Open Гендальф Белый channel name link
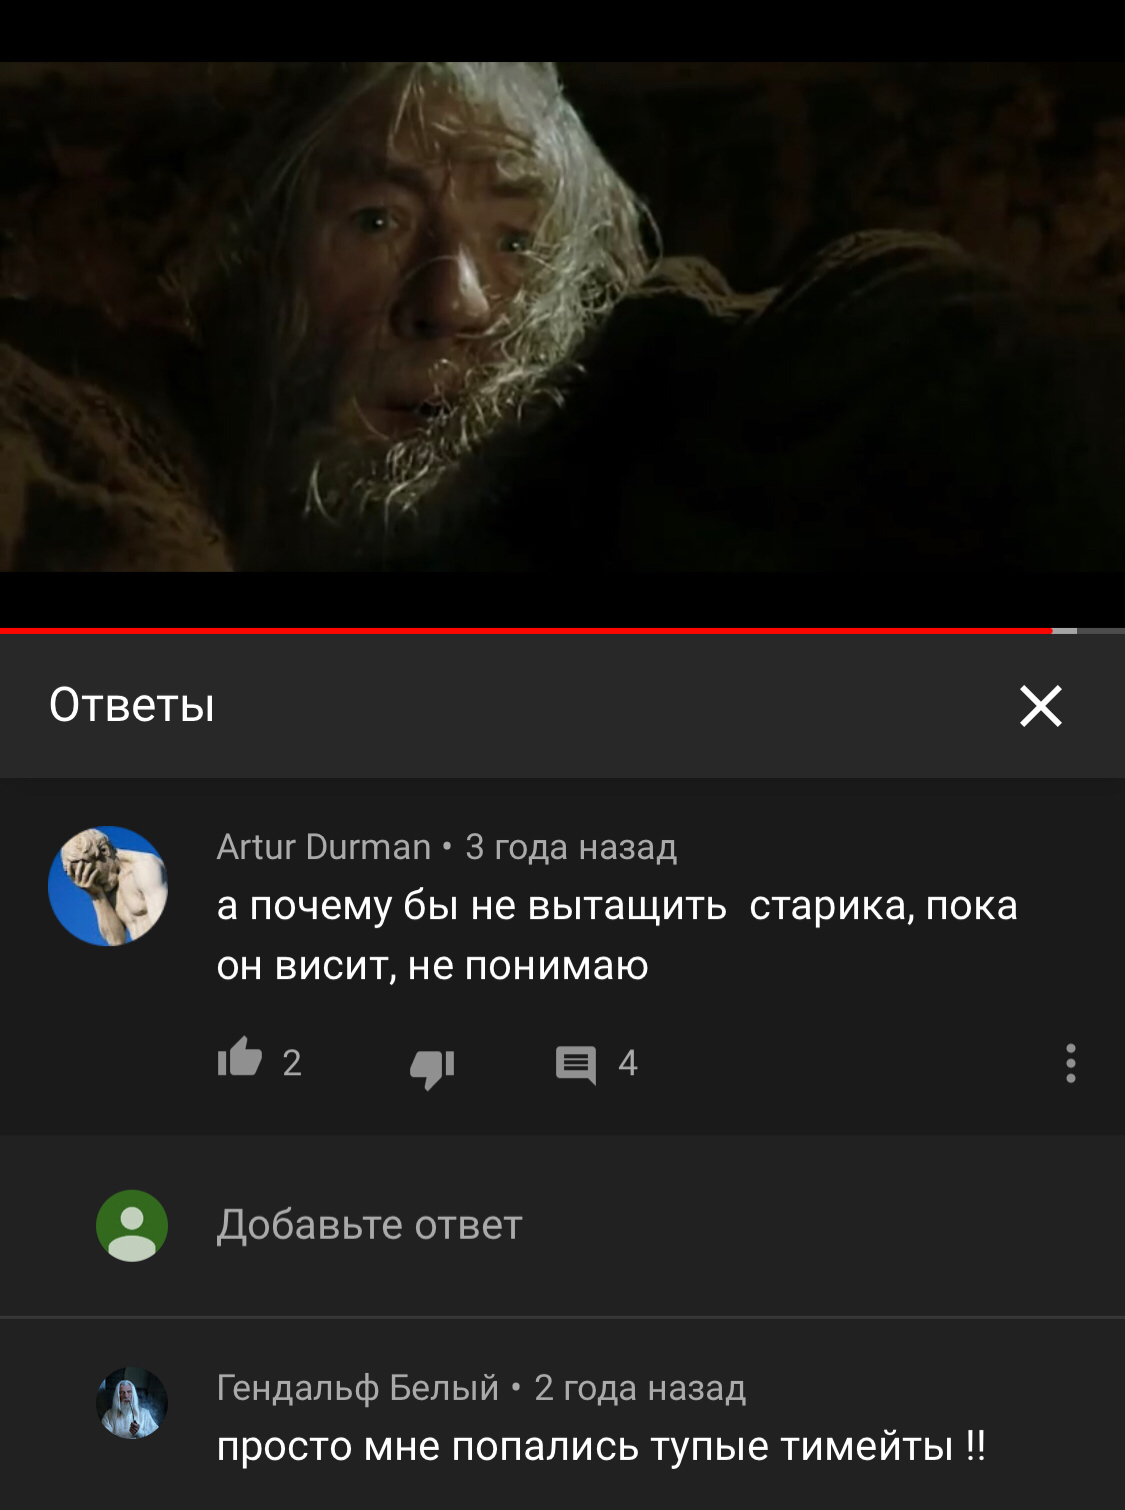Image resolution: width=1125 pixels, height=1510 pixels. [x=357, y=1388]
